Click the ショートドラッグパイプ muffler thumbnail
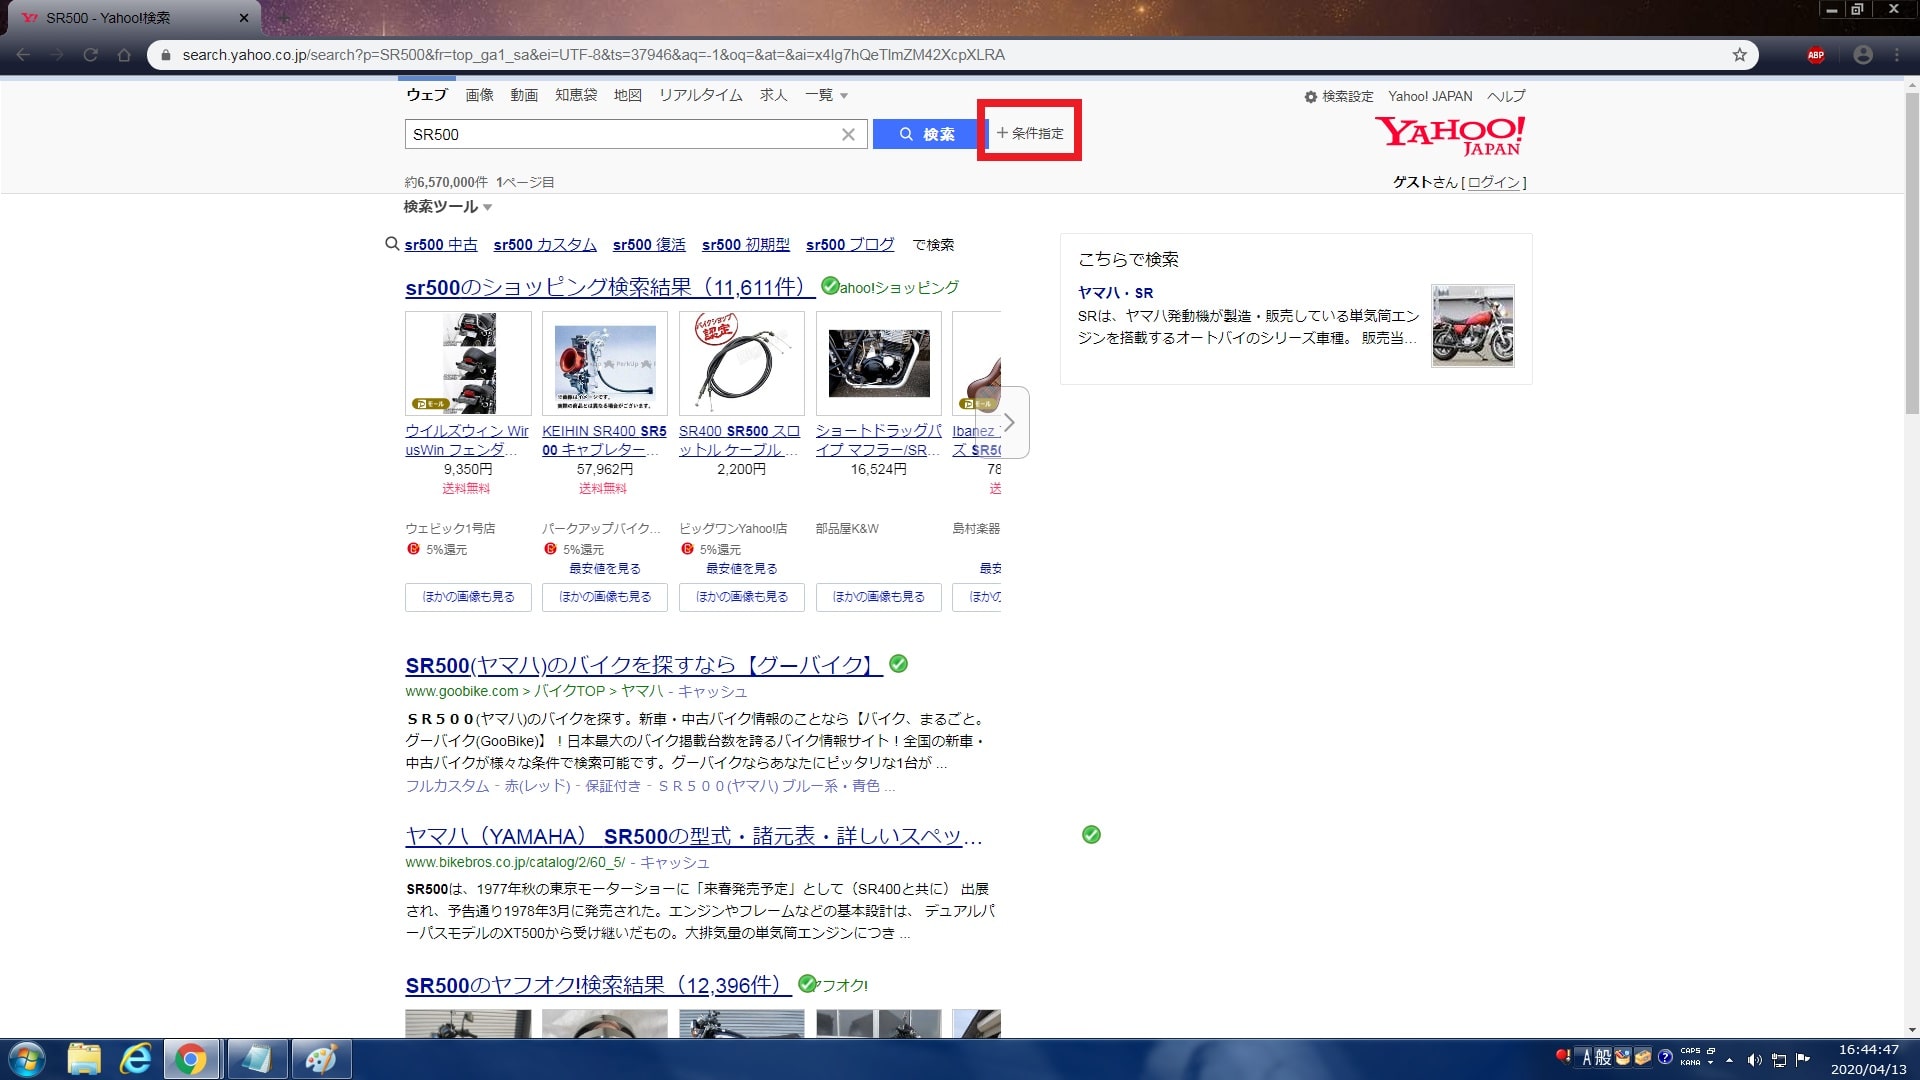Image resolution: width=1920 pixels, height=1080 pixels. click(878, 363)
